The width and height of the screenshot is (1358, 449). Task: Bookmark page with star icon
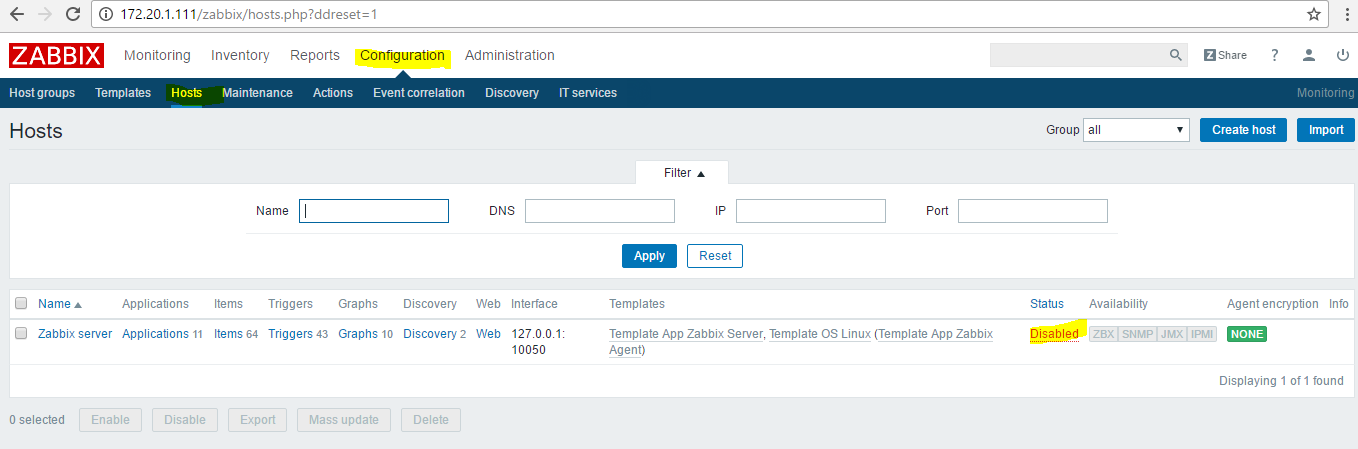tap(1314, 14)
